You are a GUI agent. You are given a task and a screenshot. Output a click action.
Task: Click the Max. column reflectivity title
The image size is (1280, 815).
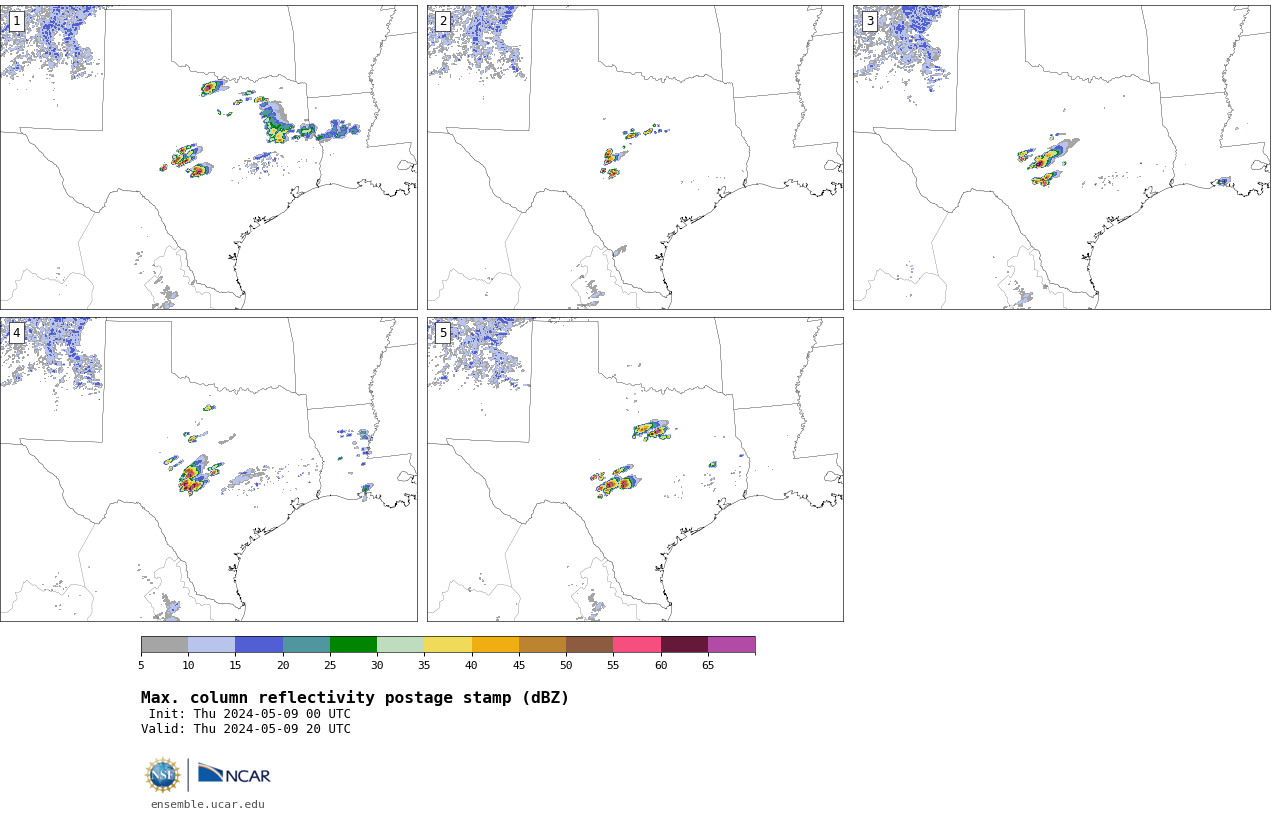point(355,698)
